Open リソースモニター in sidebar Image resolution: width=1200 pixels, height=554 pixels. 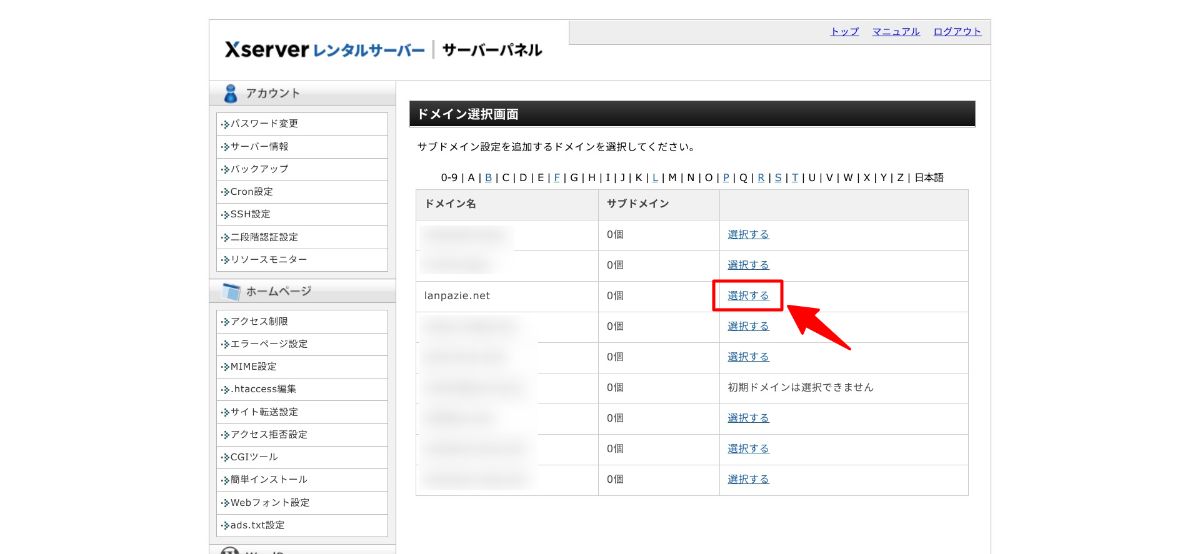tap(268, 260)
